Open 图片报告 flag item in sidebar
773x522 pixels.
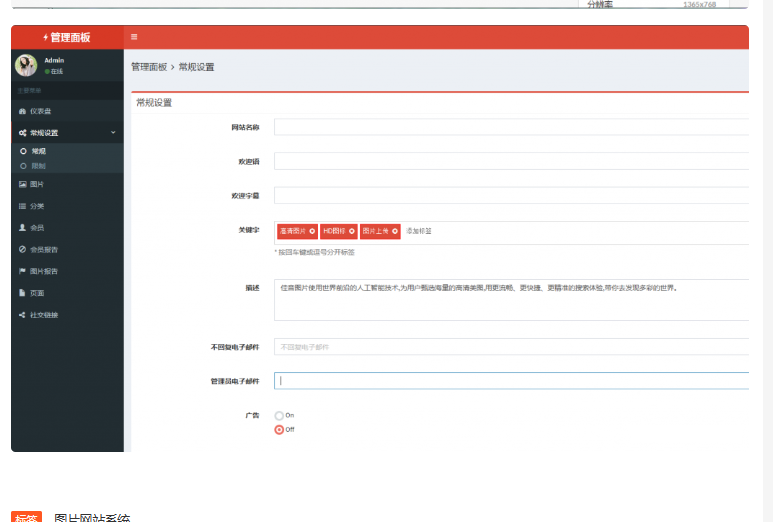coord(43,271)
